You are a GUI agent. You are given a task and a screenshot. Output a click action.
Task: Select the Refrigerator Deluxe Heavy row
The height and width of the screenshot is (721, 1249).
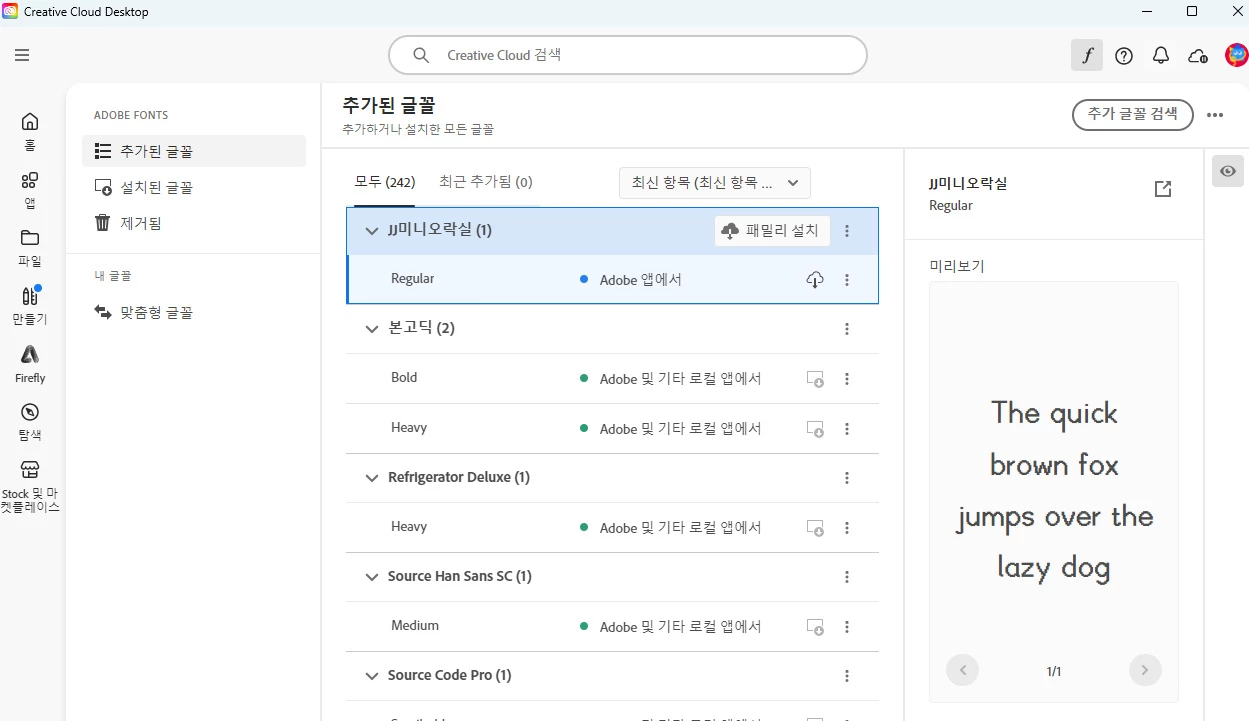(612, 527)
